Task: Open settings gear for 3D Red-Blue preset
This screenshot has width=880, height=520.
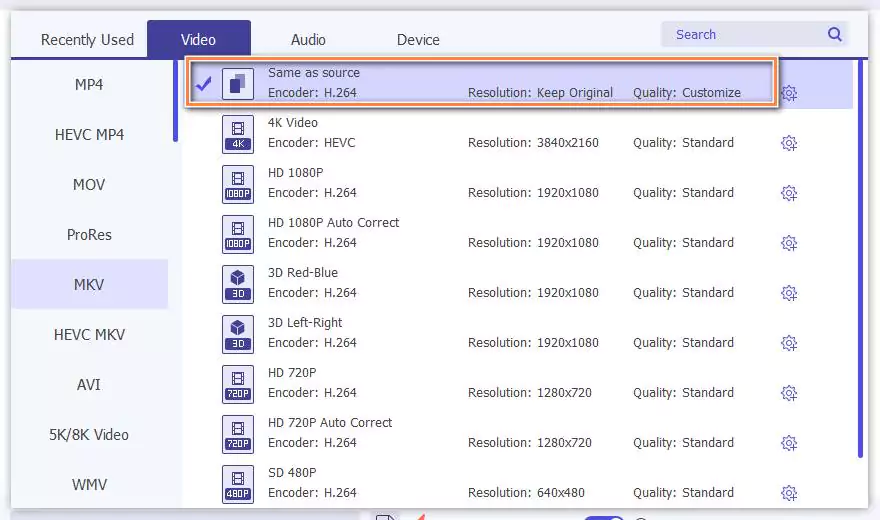Action: pyautogui.click(x=789, y=293)
